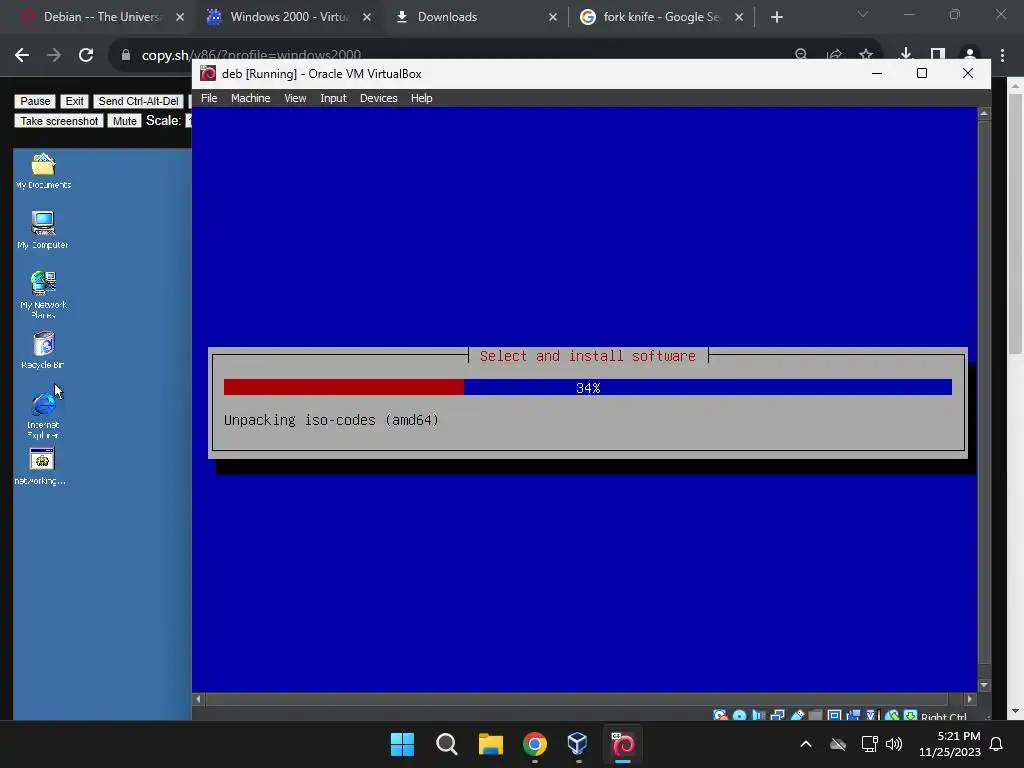
Task: Click the optical disc status icon
Action: (739, 715)
